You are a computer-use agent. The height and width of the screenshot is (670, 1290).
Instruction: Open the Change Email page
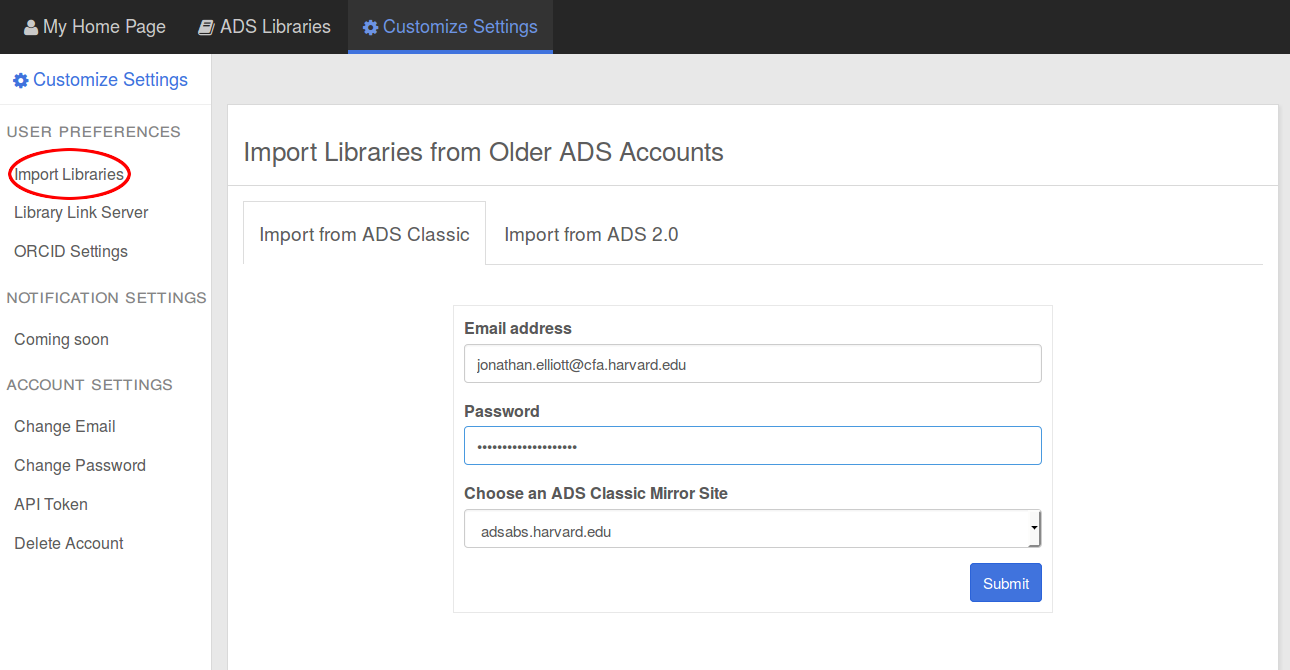(65, 427)
